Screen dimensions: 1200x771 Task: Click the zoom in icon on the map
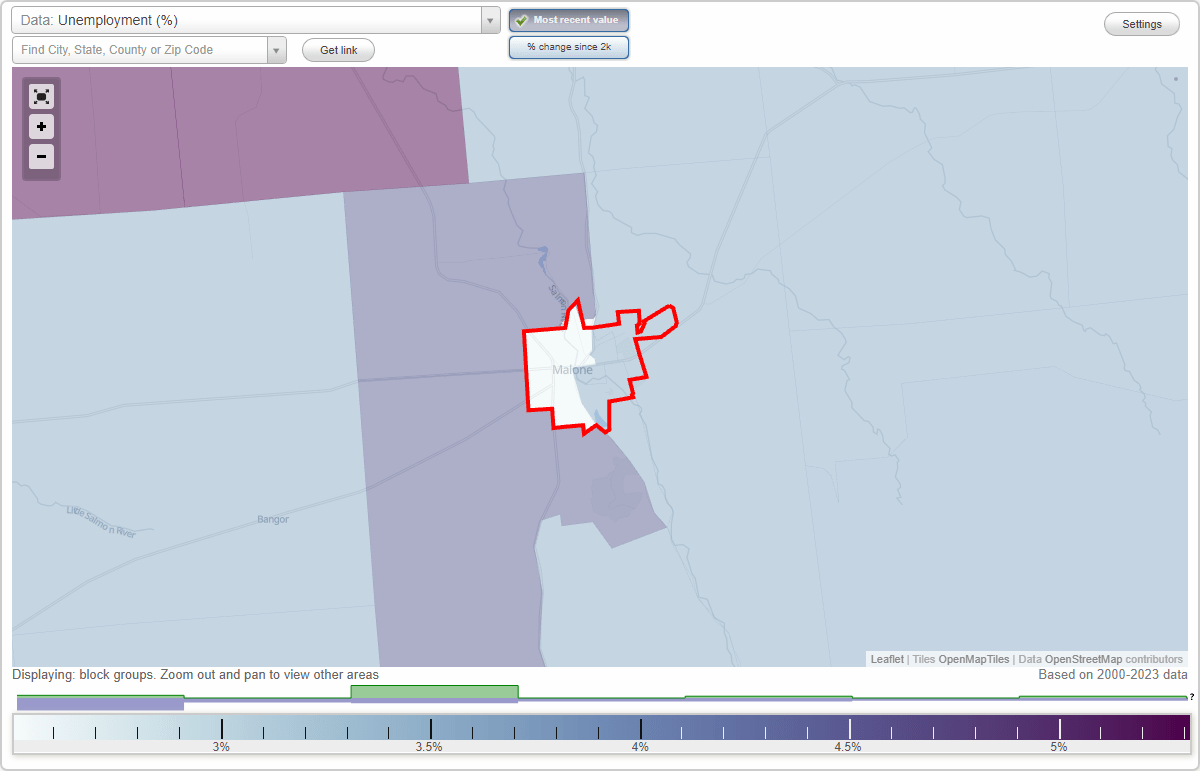41,127
